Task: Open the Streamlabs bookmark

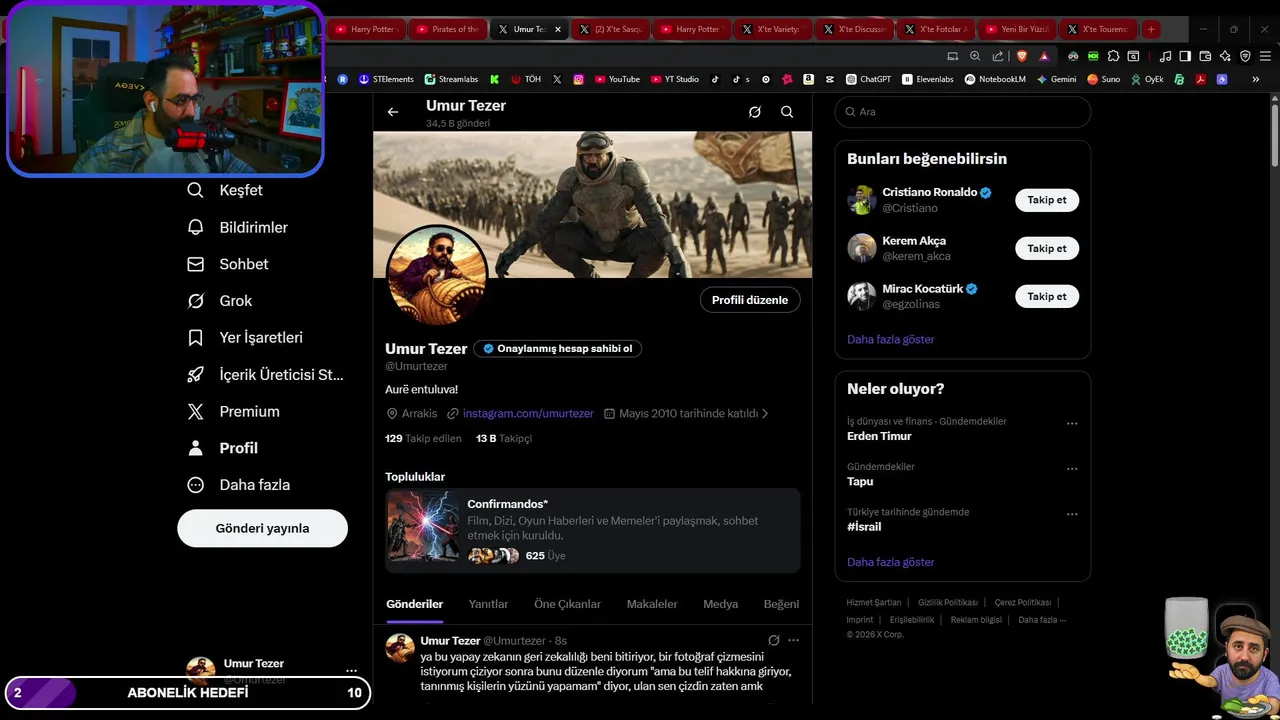Action: point(451,79)
